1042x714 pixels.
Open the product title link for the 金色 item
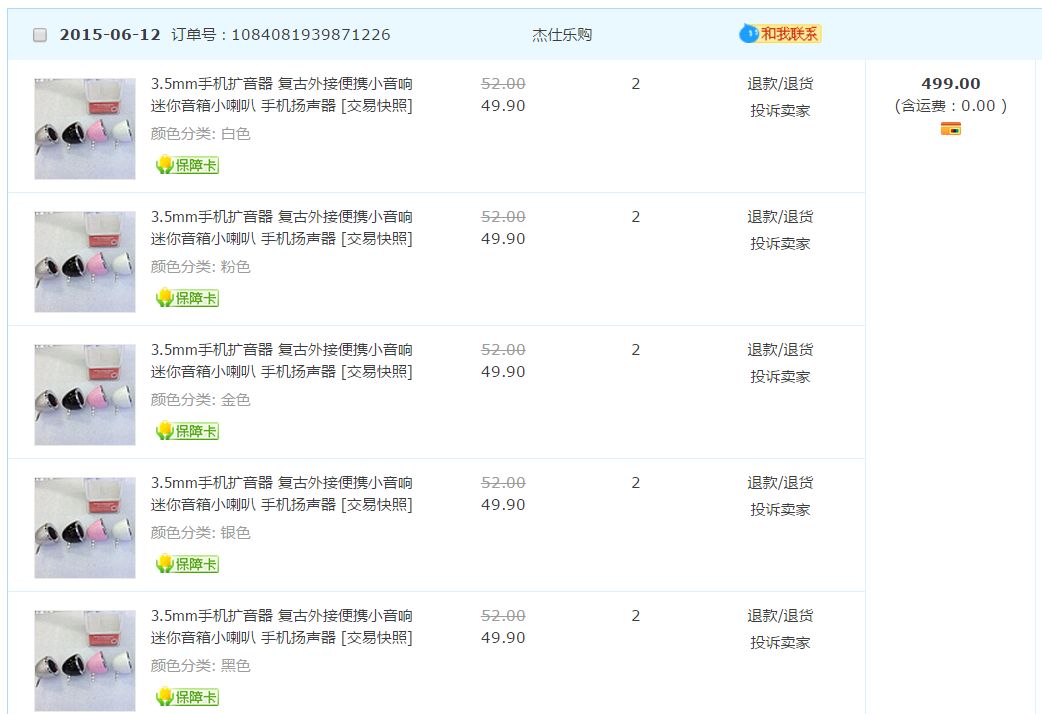(x=282, y=360)
